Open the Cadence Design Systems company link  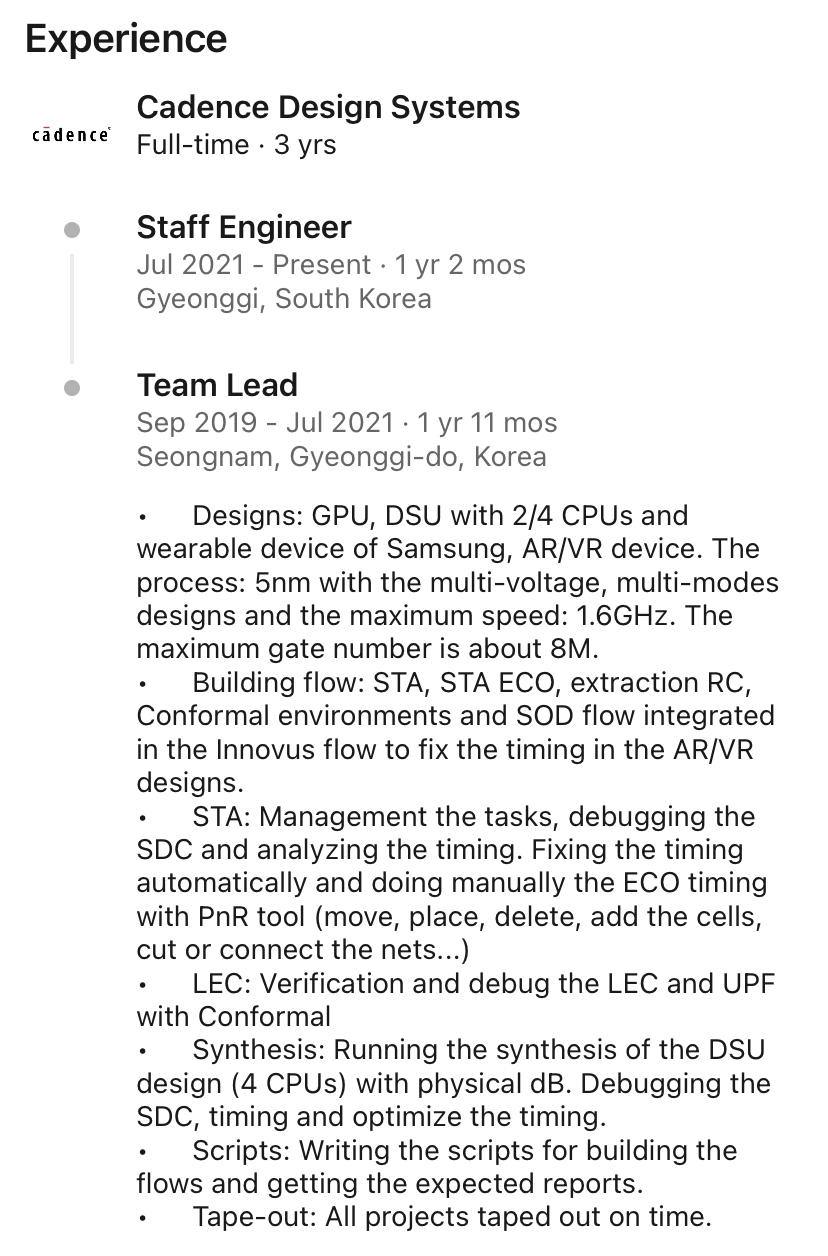[x=328, y=107]
